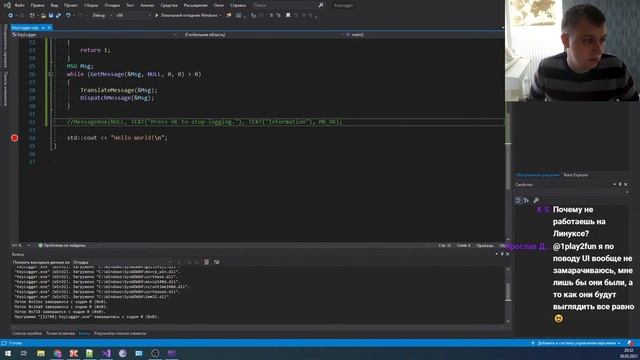Open the main() member dropdown

424,35
